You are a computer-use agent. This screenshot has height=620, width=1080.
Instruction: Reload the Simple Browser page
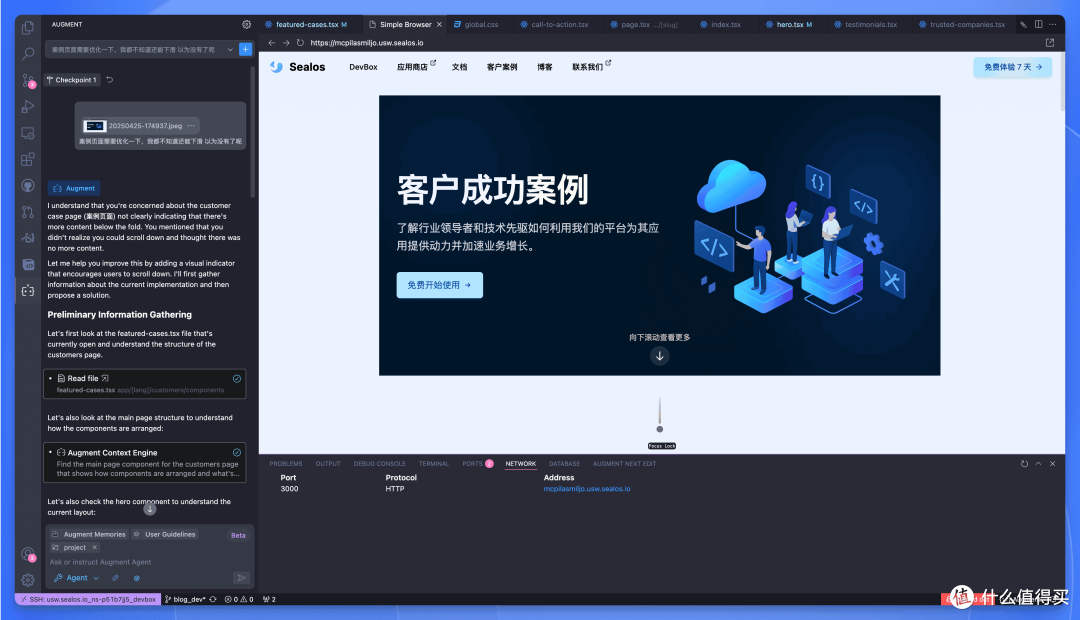(x=300, y=43)
